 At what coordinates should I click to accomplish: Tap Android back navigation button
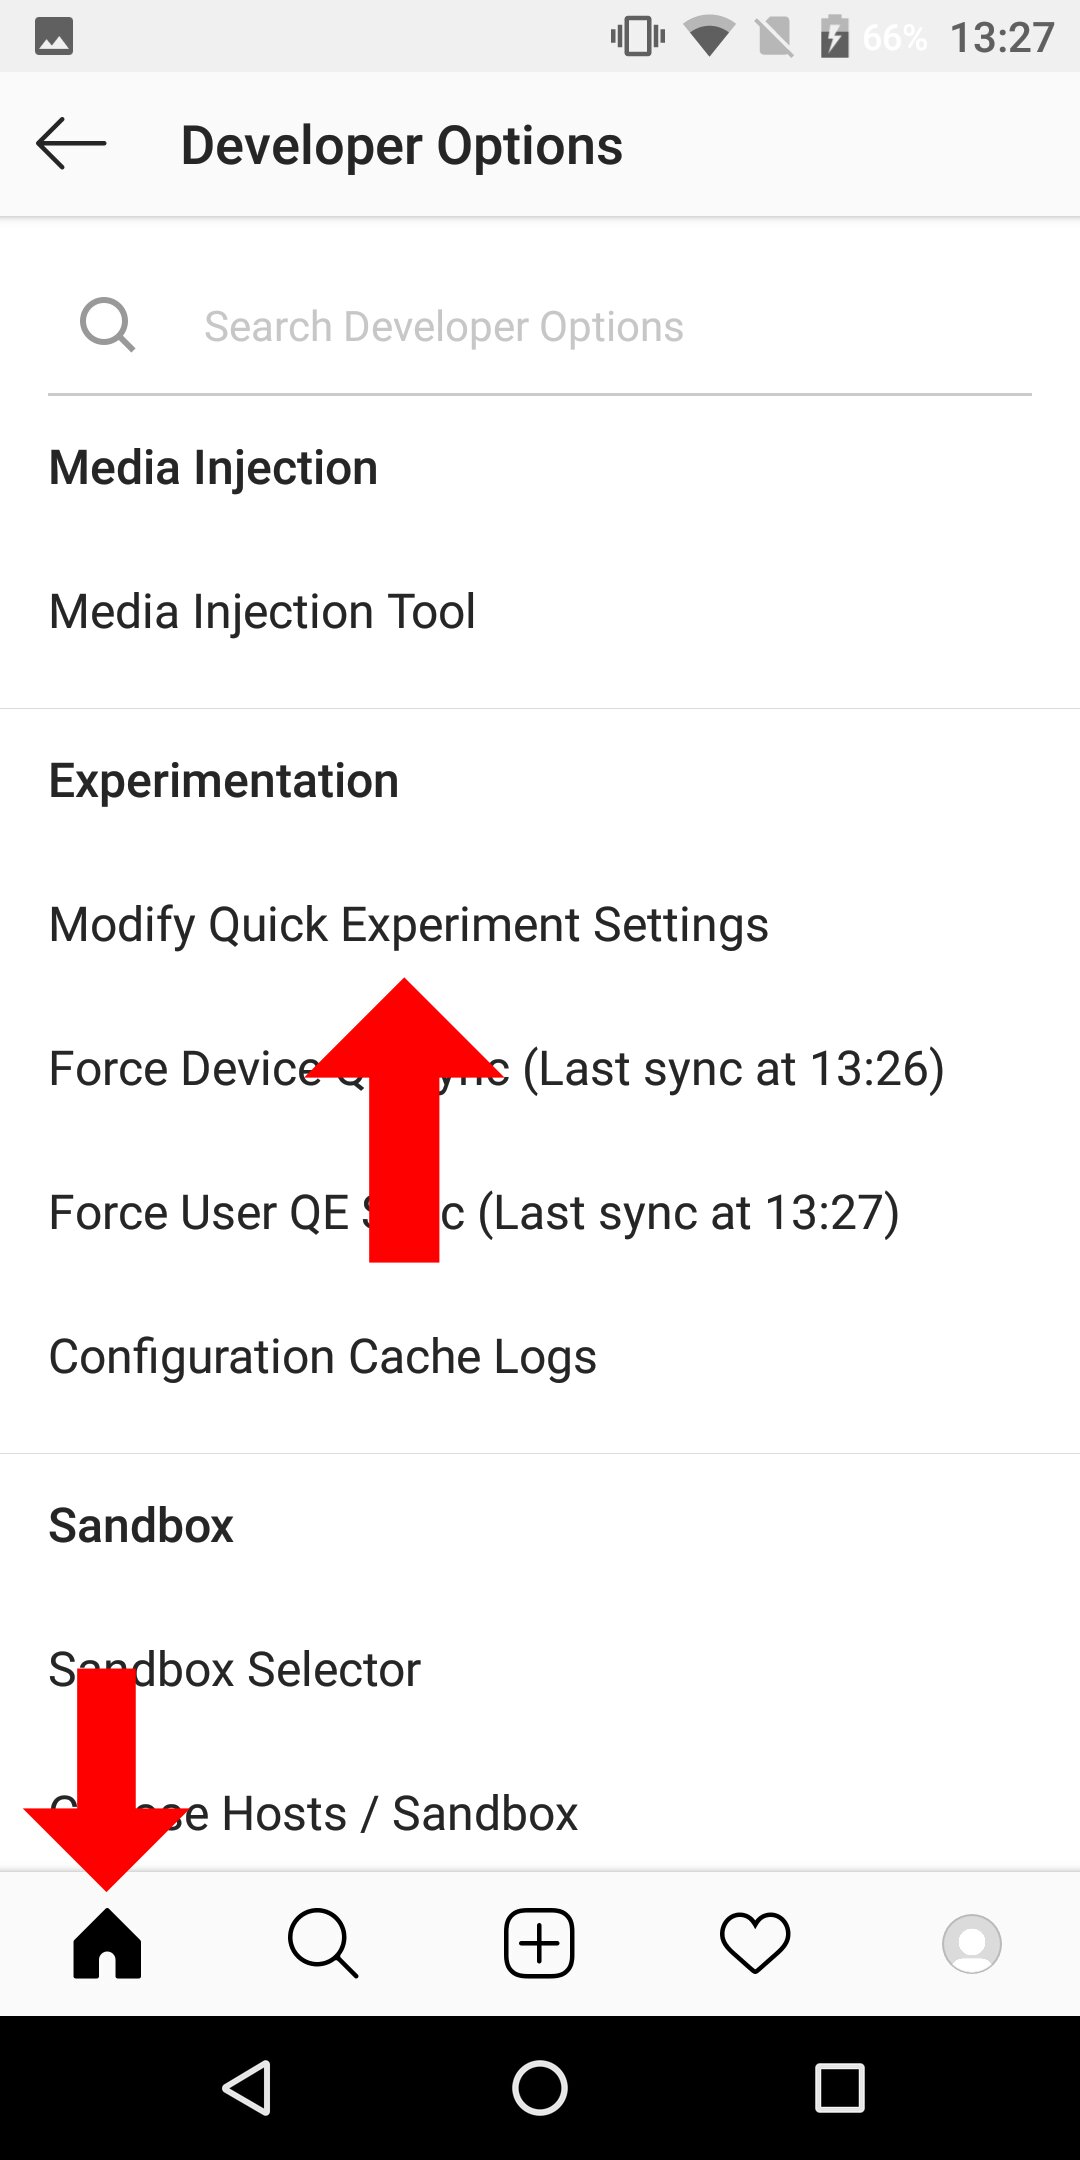tap(247, 2088)
